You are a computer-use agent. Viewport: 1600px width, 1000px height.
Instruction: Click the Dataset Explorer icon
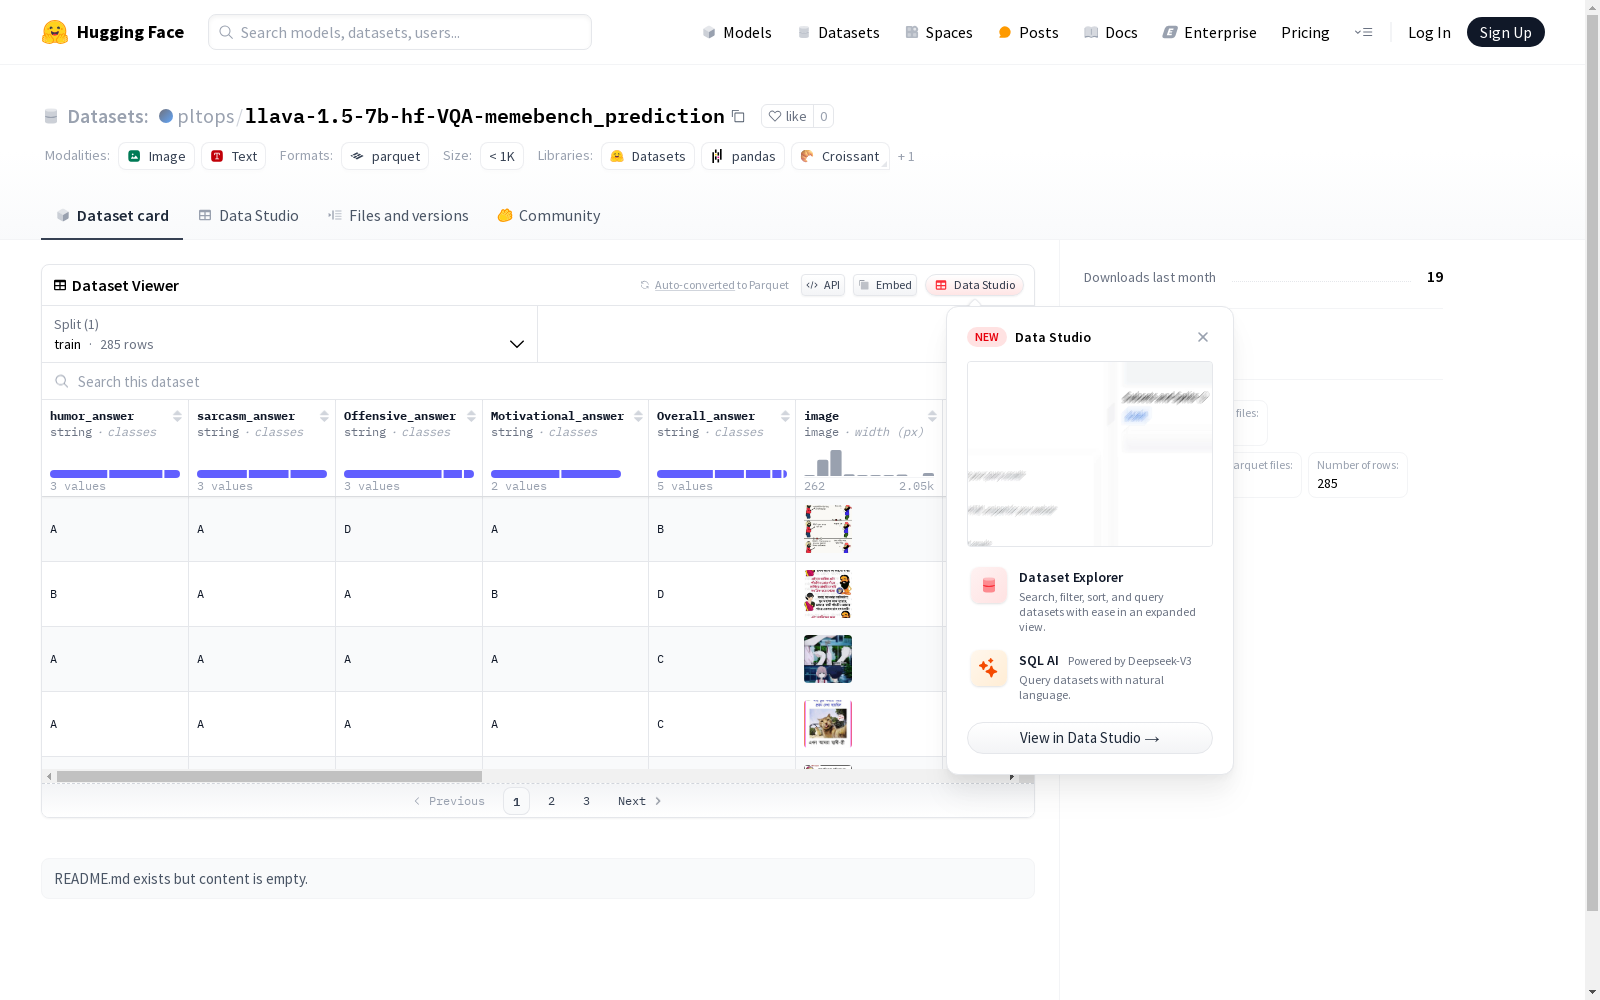coord(989,586)
